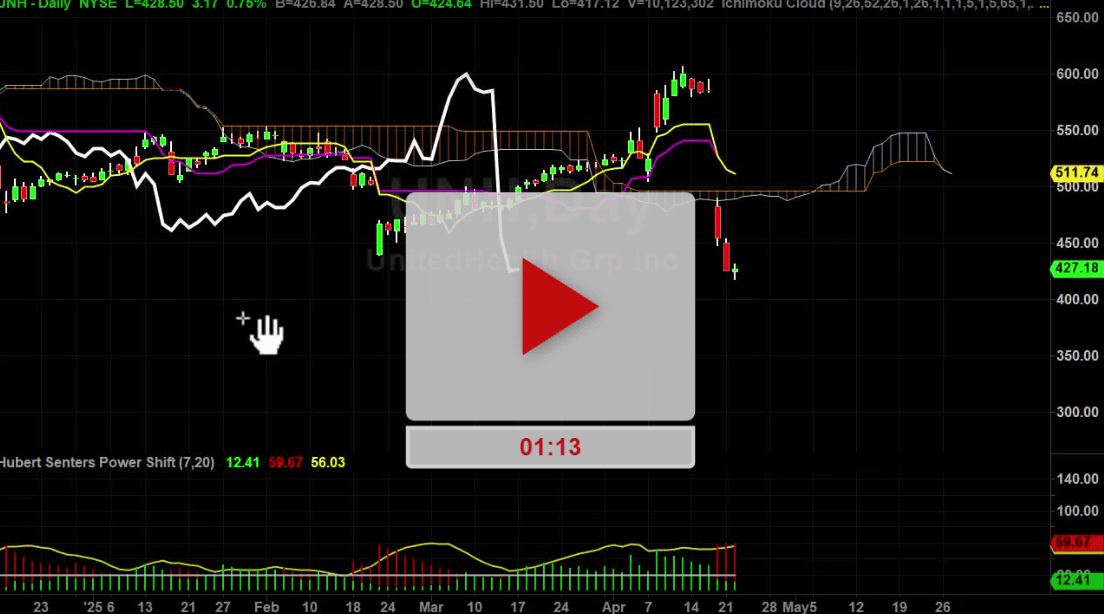Screen dimensions: 1104x614
Task: Click the 140.00 indicator axis label
Action: pyautogui.click(x=1077, y=479)
